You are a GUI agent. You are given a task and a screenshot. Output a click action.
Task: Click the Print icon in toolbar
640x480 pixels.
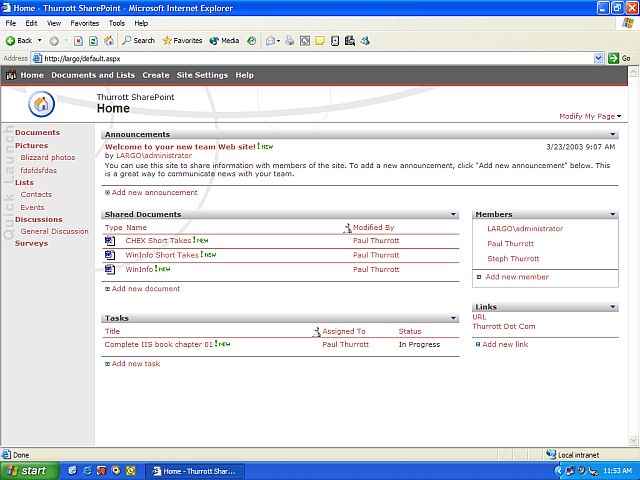click(x=288, y=41)
